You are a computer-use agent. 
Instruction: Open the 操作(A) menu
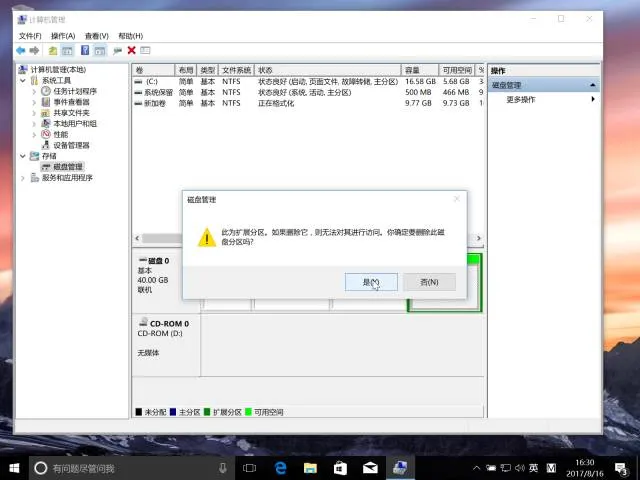[63, 36]
